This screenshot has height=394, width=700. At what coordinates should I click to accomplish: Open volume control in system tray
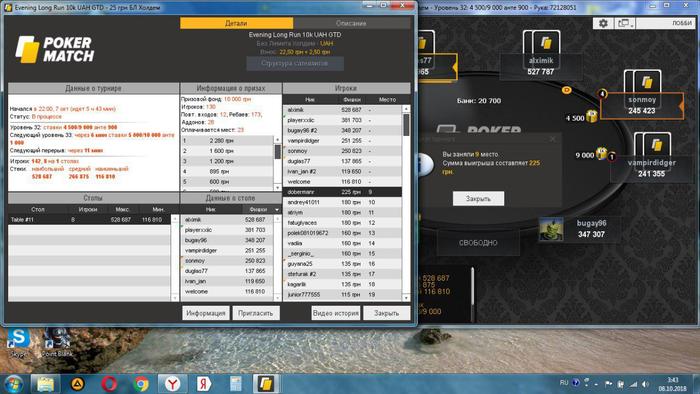coord(646,384)
